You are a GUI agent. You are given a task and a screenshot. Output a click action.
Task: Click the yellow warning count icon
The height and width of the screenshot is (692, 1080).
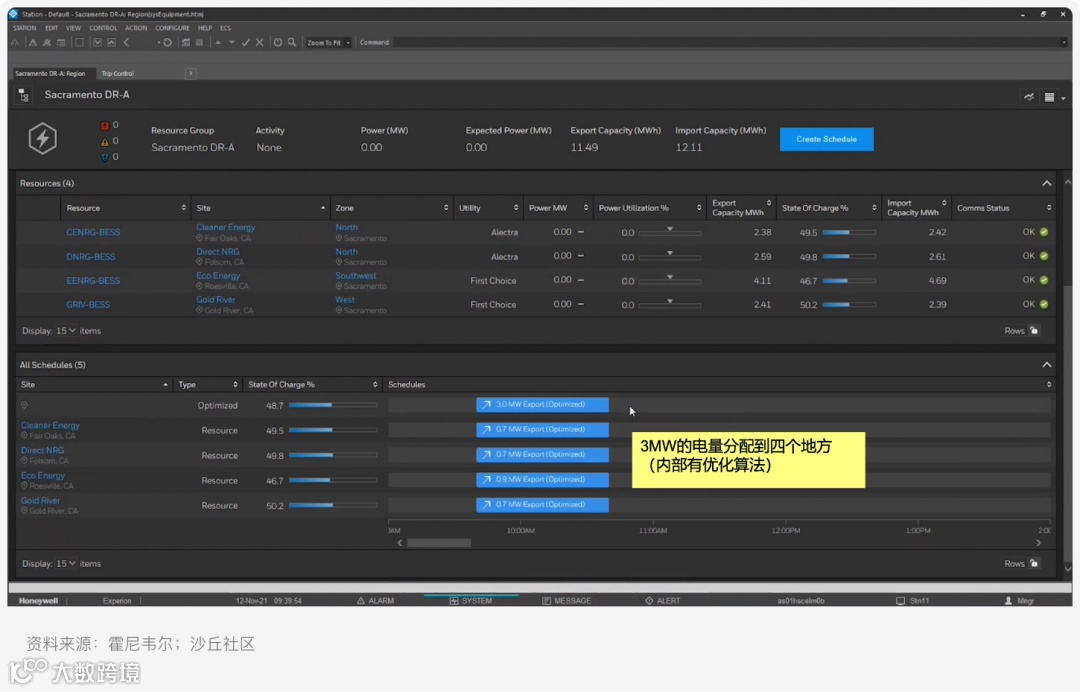(x=105, y=141)
